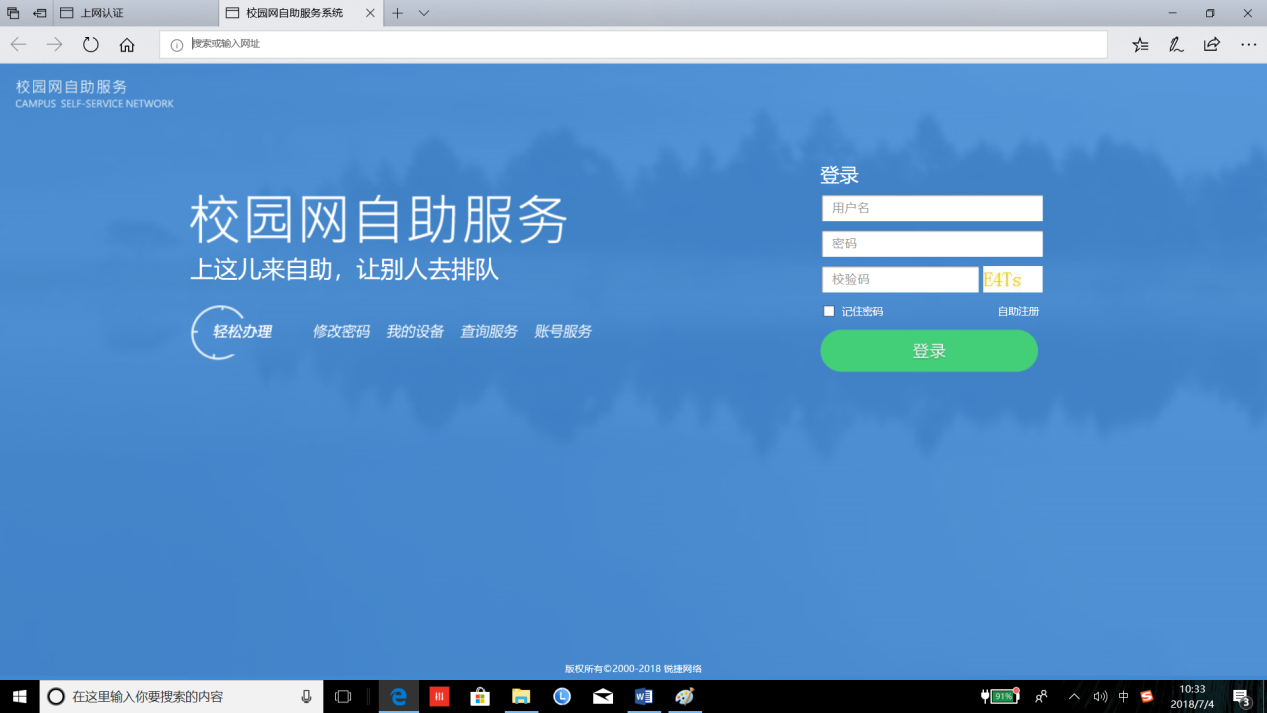Select the 校园网自助服务系统 tab
The height and width of the screenshot is (713, 1267).
point(294,13)
